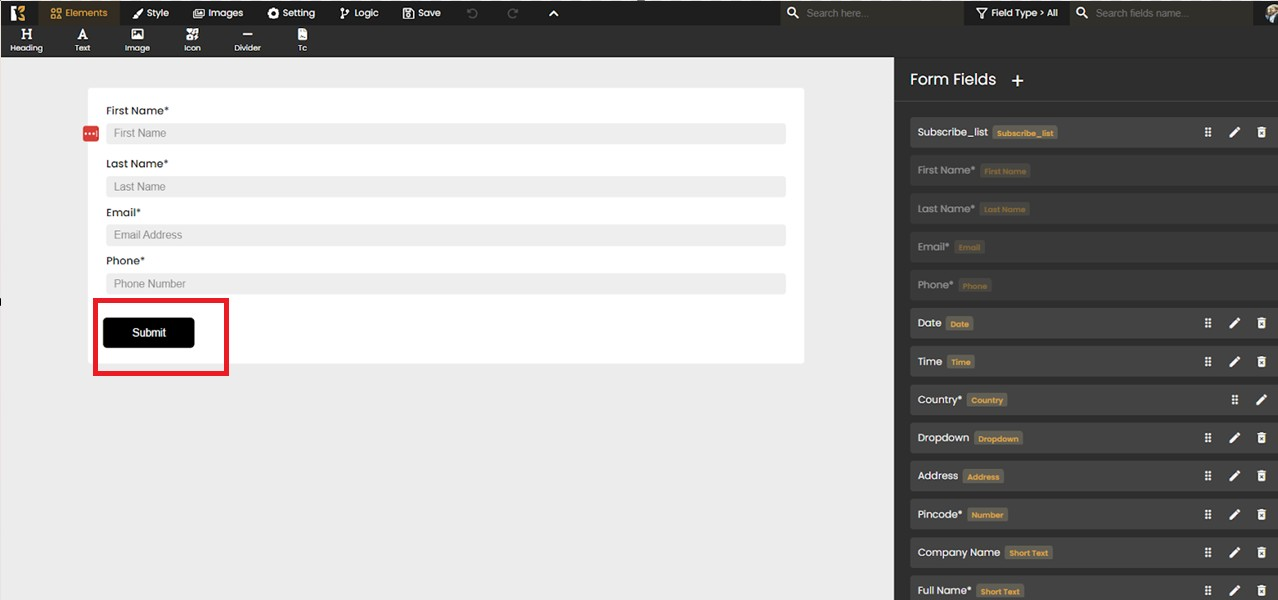1278x600 pixels.
Task: Click drag handle for the Date field
Action: pos(1208,323)
